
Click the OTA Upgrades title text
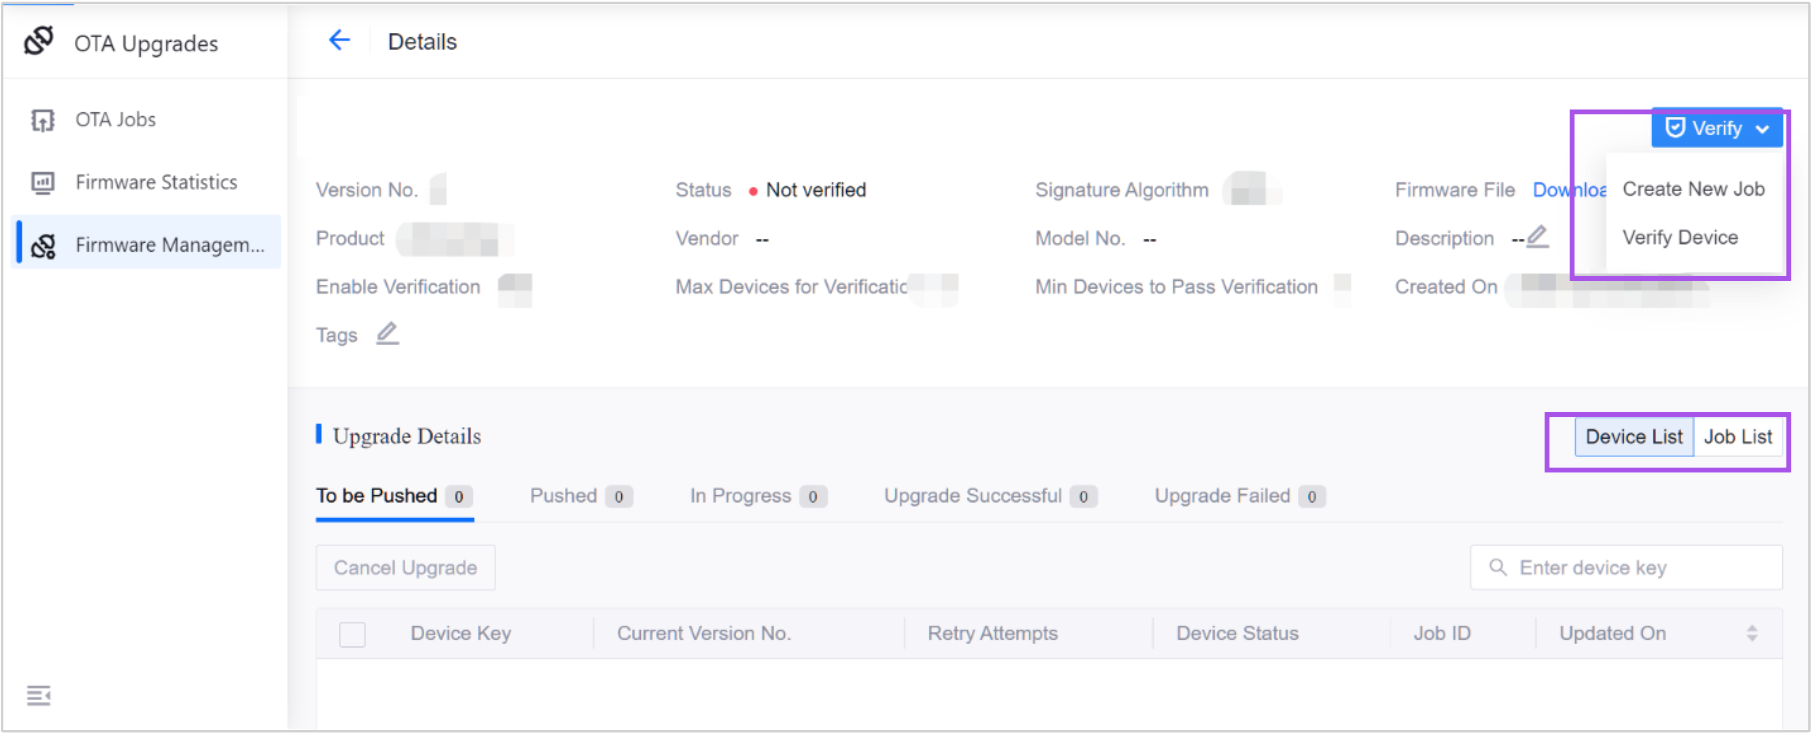(x=146, y=43)
